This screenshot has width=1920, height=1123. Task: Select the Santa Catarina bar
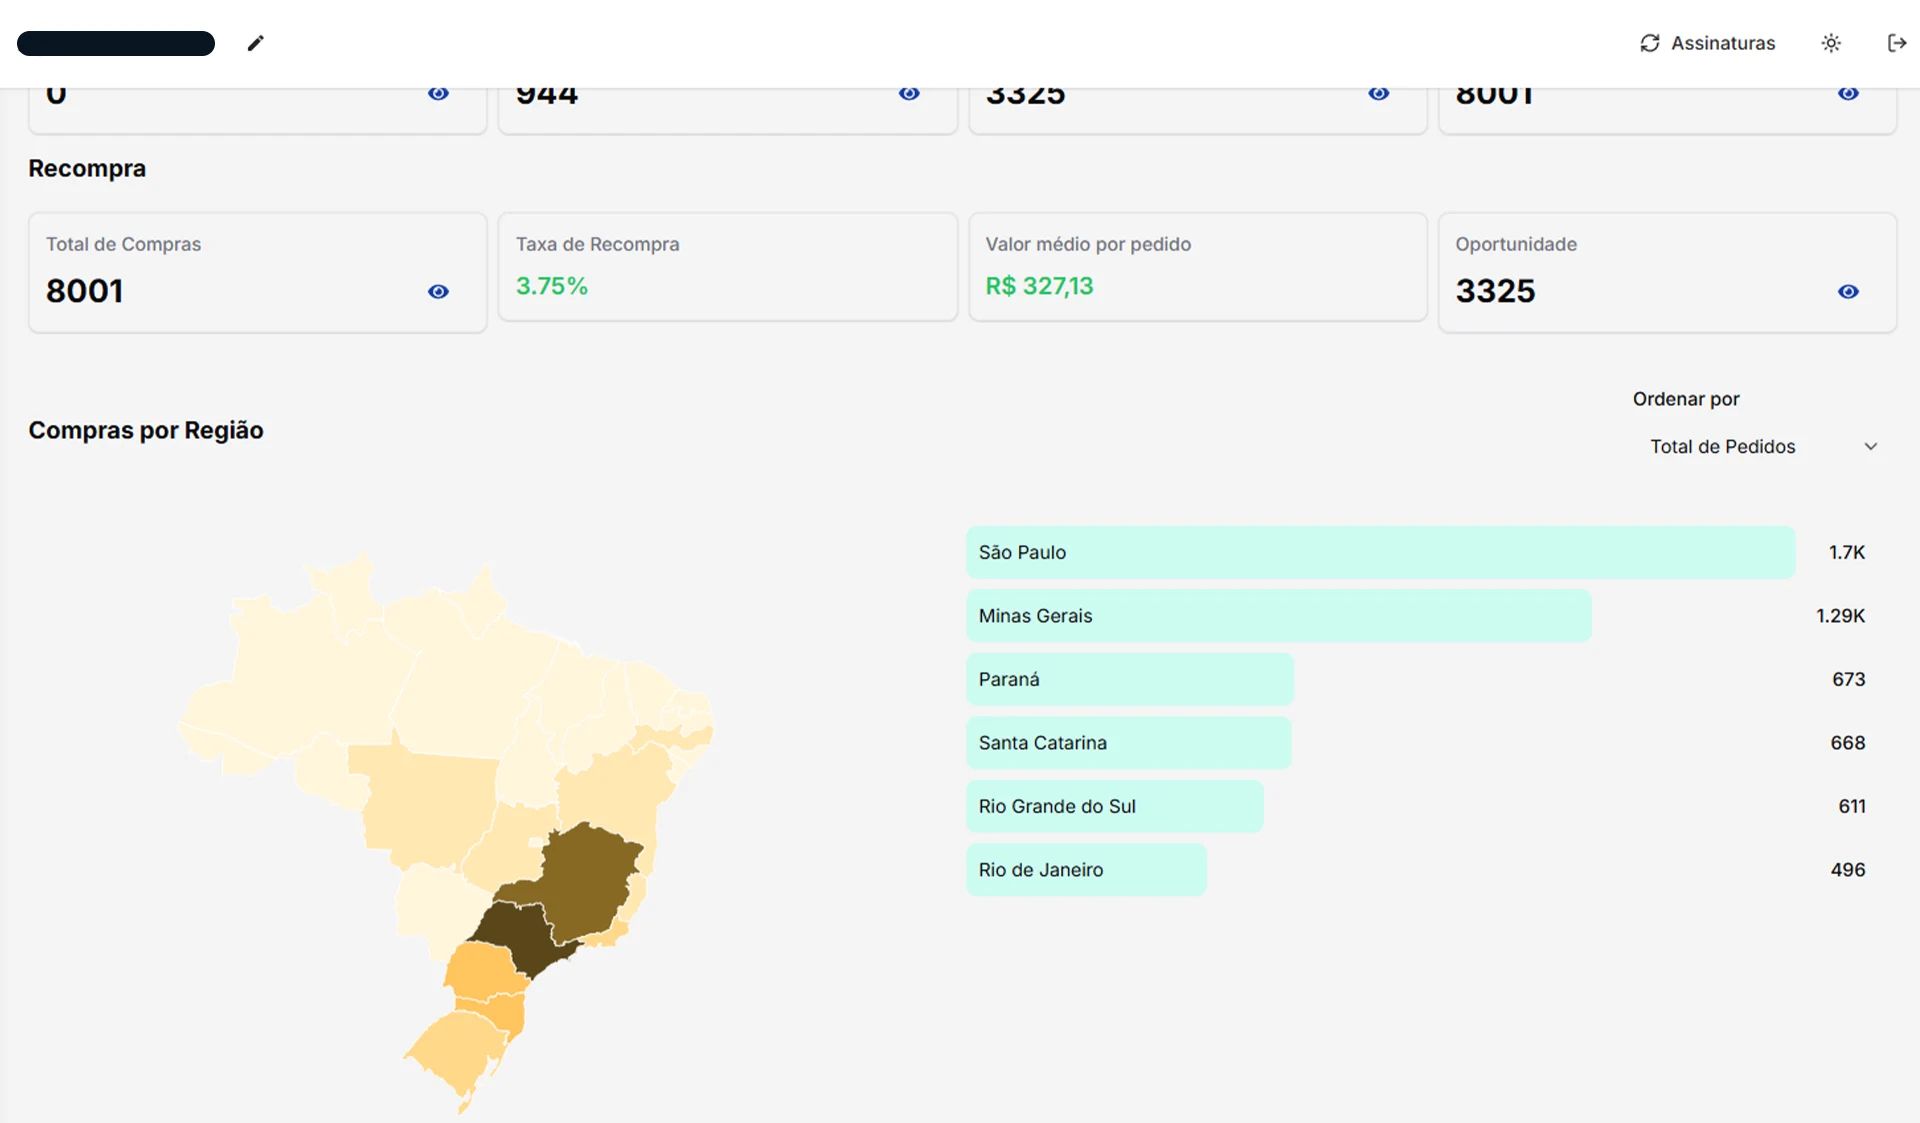click(x=1128, y=742)
